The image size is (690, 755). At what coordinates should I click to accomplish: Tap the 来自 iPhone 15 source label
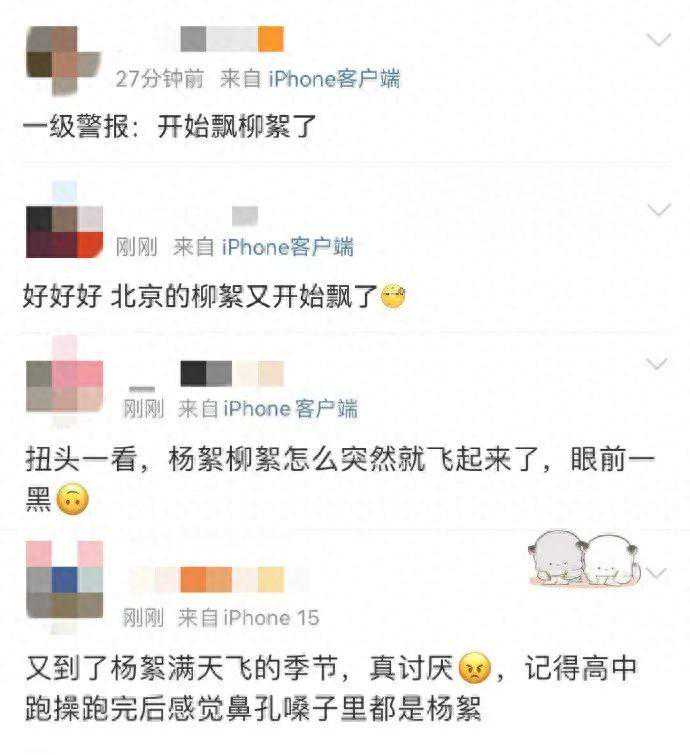pos(248,618)
